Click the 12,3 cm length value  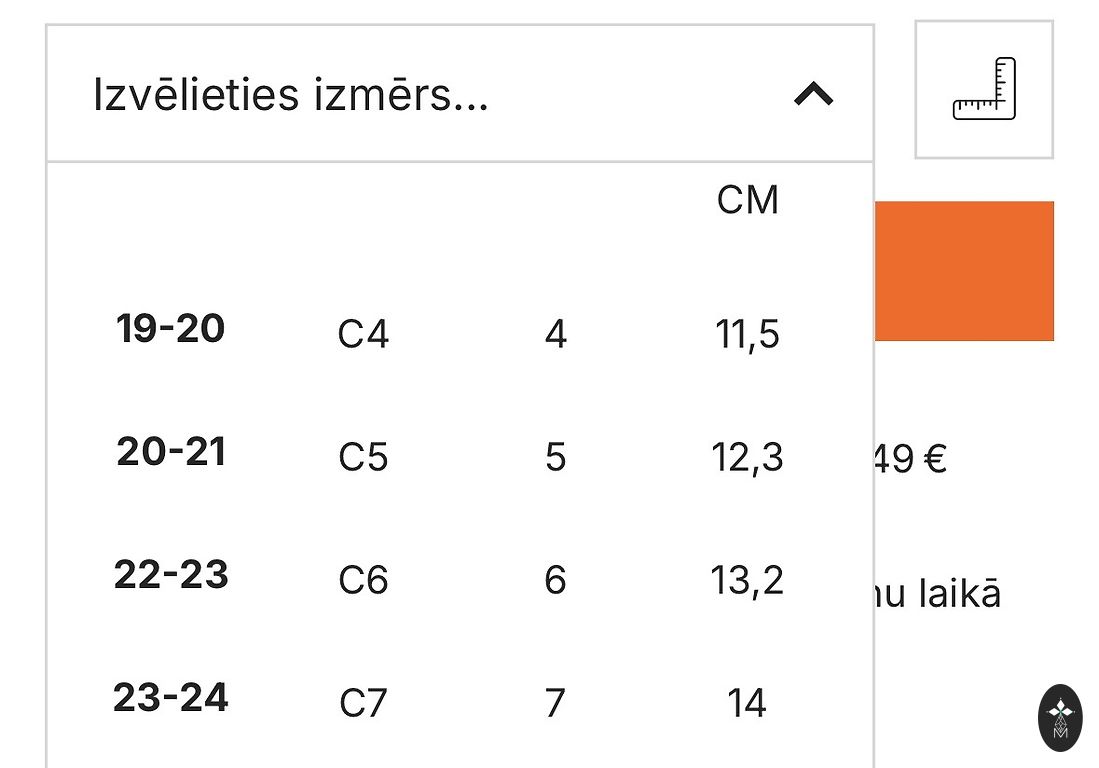(747, 458)
